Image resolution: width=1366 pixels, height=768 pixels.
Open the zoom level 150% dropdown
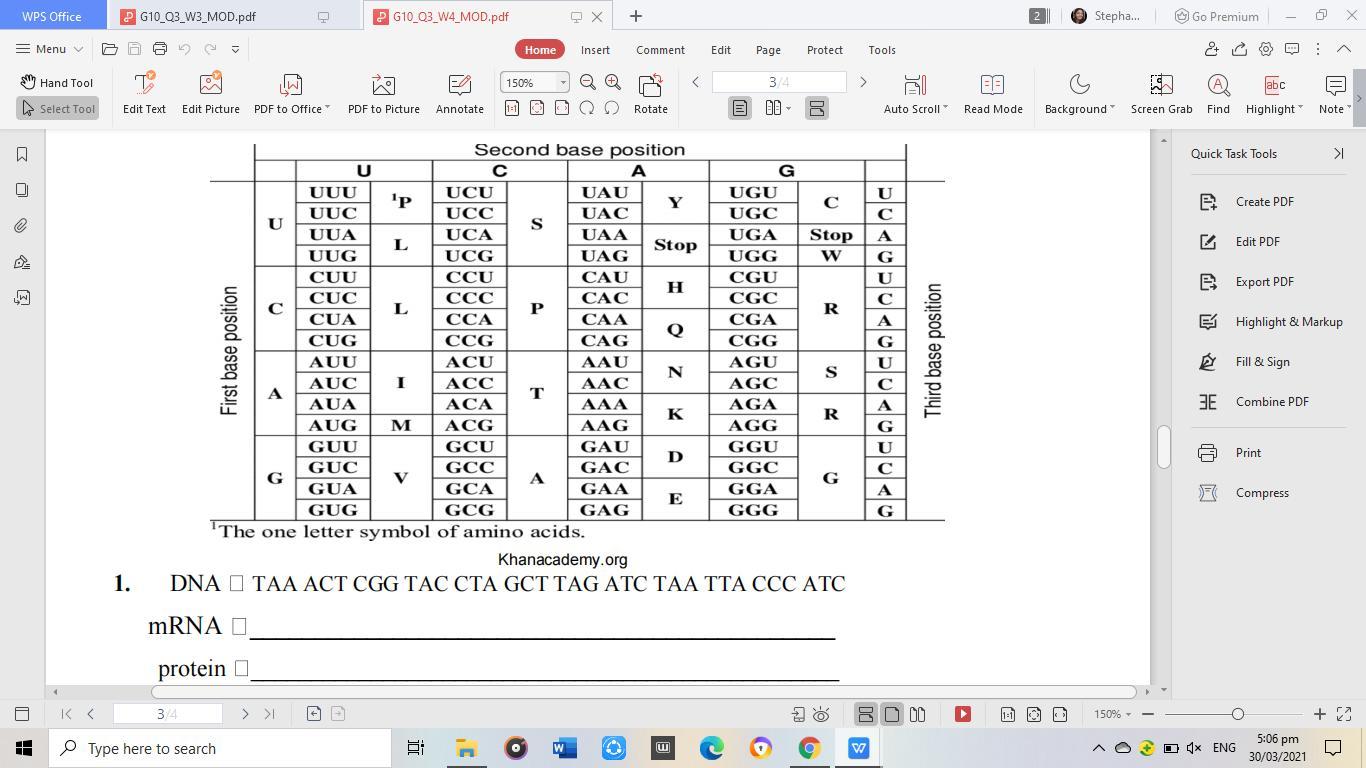563,83
